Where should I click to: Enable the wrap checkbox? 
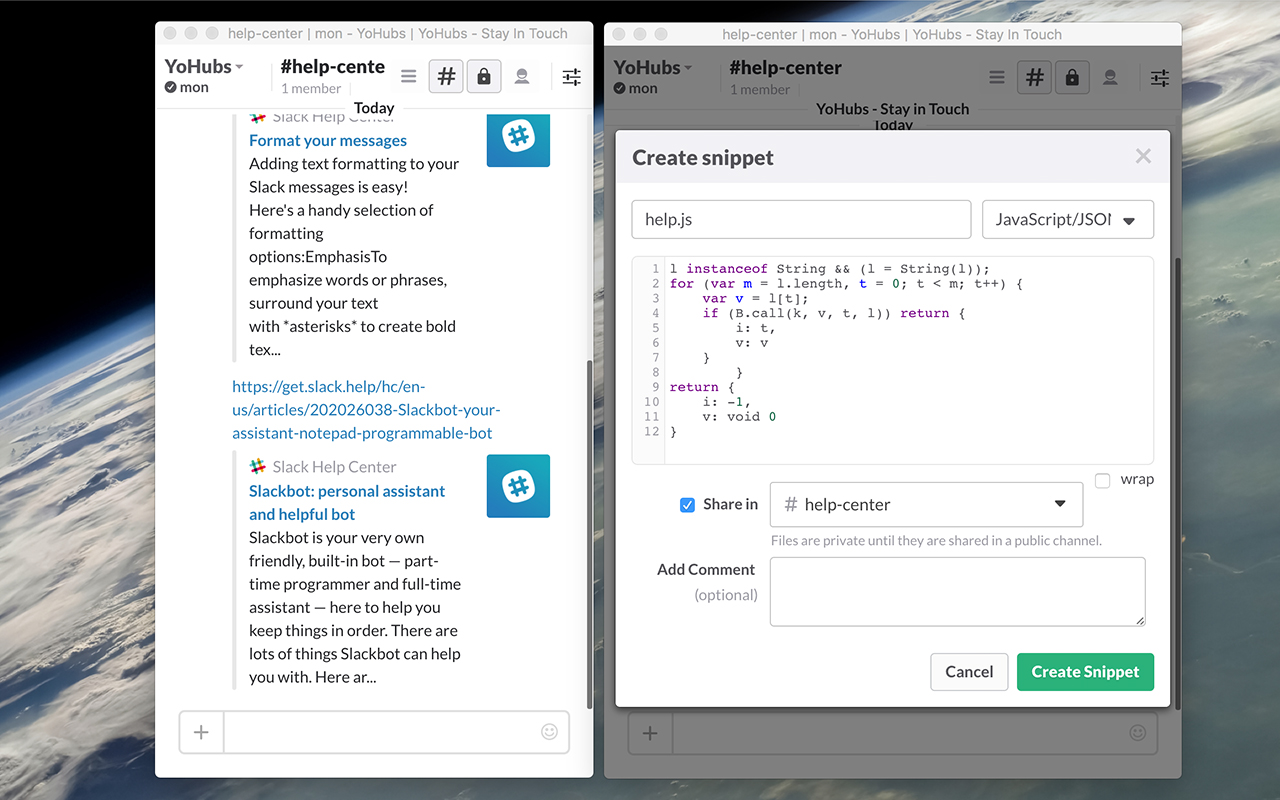(x=1102, y=480)
